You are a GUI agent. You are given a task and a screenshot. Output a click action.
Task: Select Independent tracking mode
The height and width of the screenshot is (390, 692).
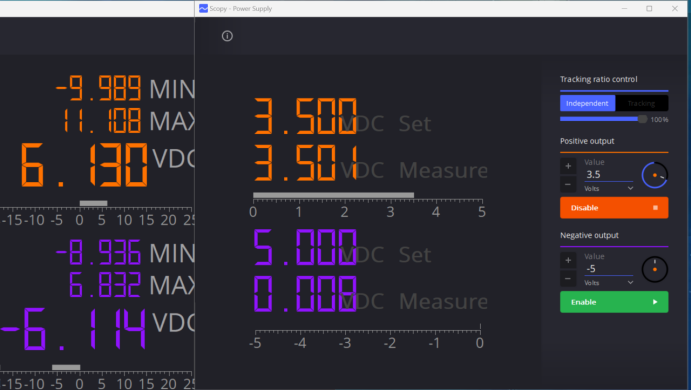point(587,103)
